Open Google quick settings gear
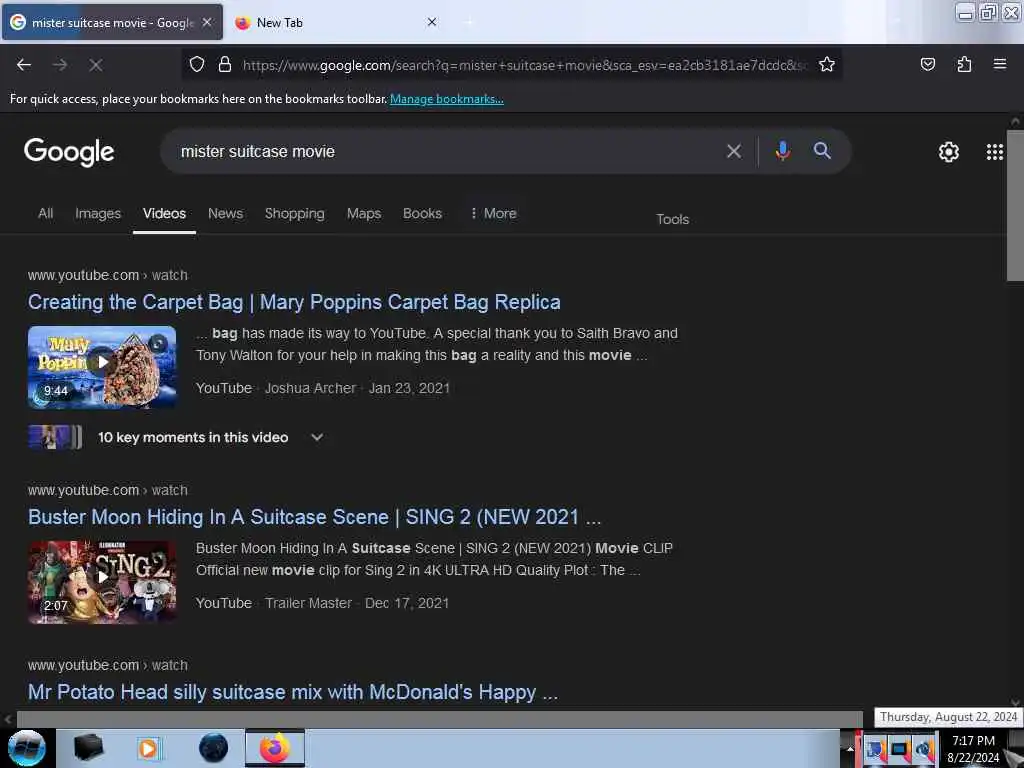 (x=948, y=152)
